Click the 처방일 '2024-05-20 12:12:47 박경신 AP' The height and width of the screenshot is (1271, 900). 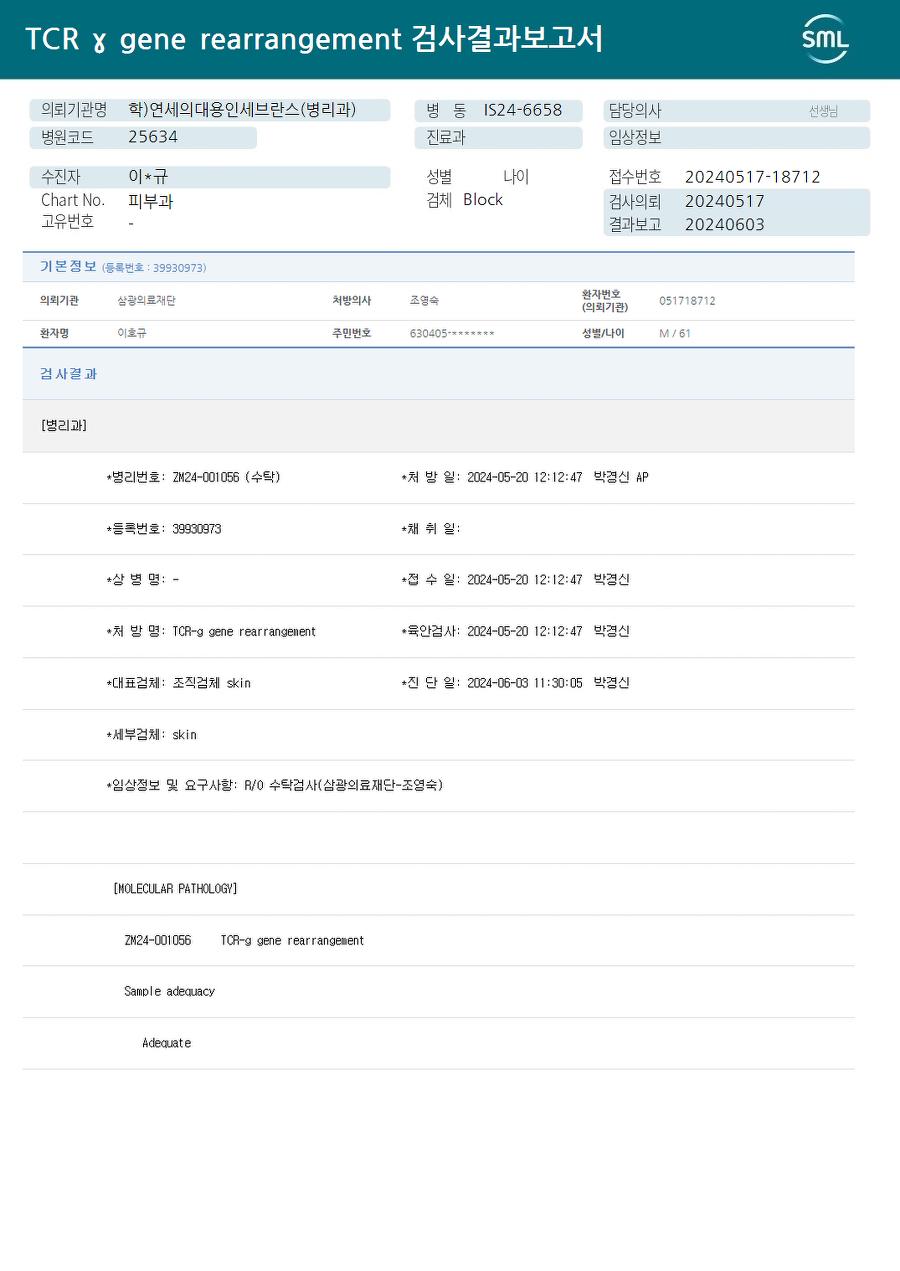(558, 478)
